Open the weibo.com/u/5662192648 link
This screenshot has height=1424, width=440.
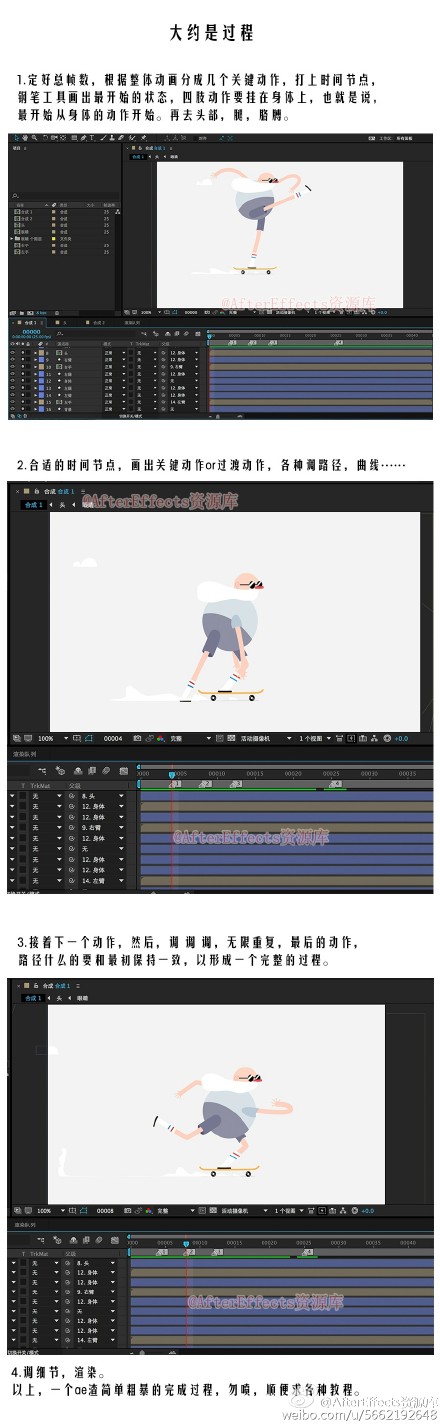[358, 1415]
